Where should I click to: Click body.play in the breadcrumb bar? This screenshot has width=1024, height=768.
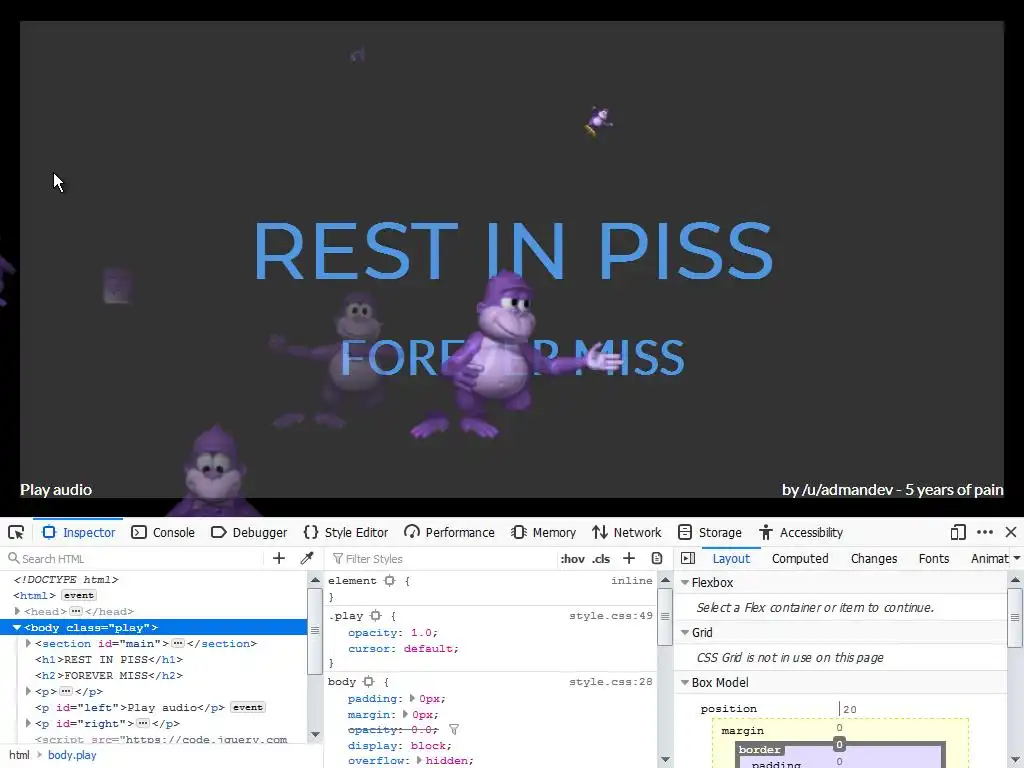tap(72, 755)
